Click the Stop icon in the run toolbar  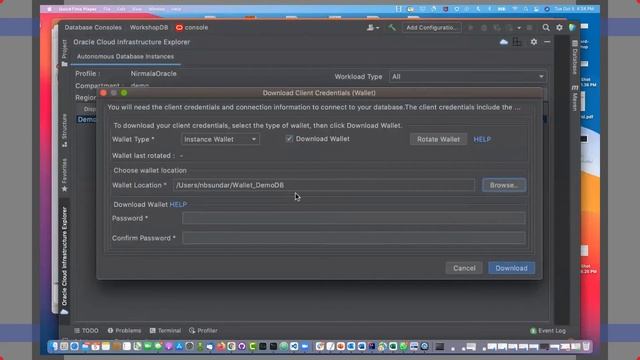(529, 28)
